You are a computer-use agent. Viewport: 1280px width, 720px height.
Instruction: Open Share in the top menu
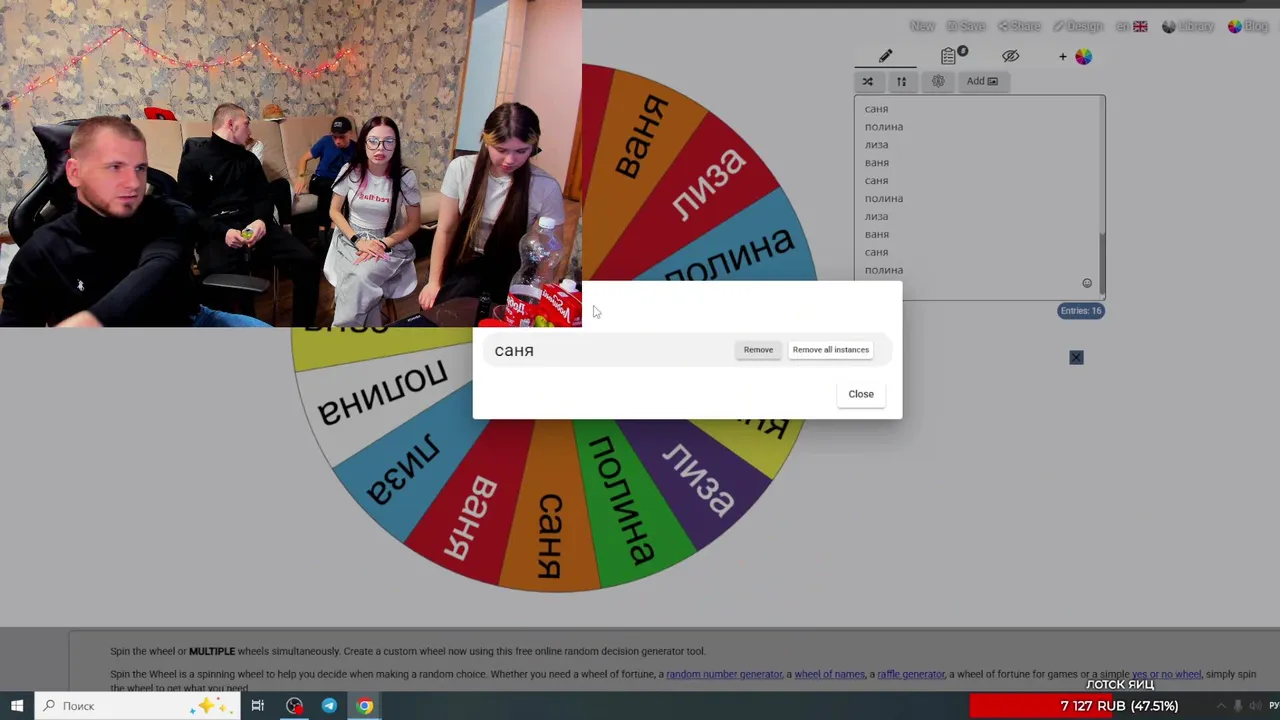coord(1020,26)
